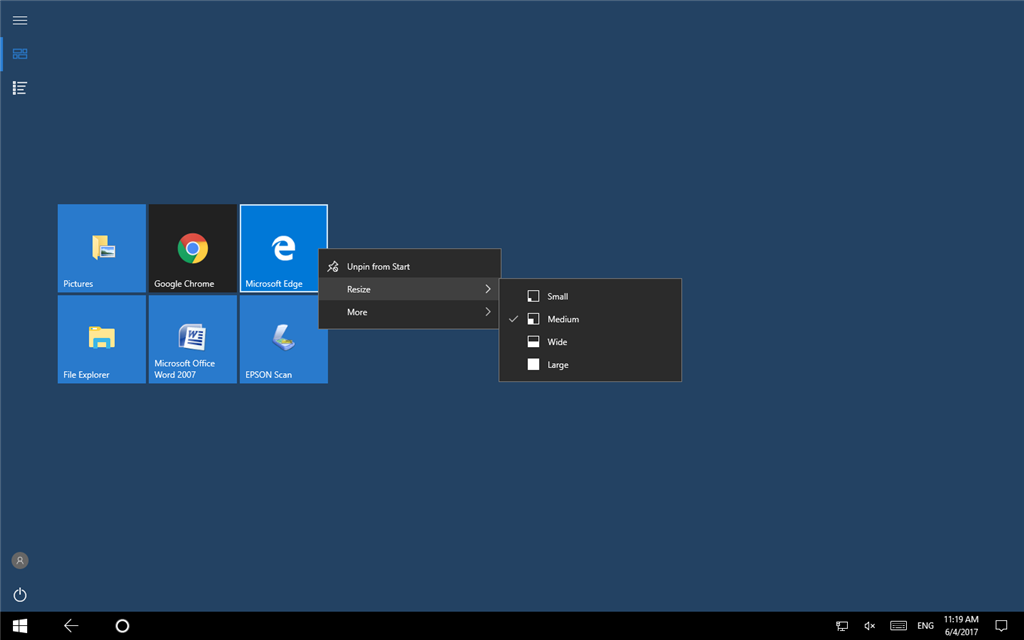This screenshot has width=1024, height=640.
Task: Open Cortana circle on taskbar
Action: click(x=122, y=626)
